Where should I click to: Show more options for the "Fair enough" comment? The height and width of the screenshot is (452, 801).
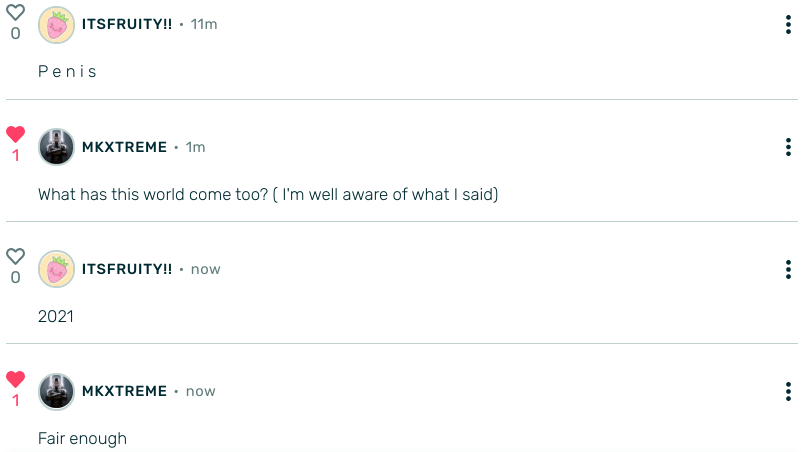(x=788, y=391)
